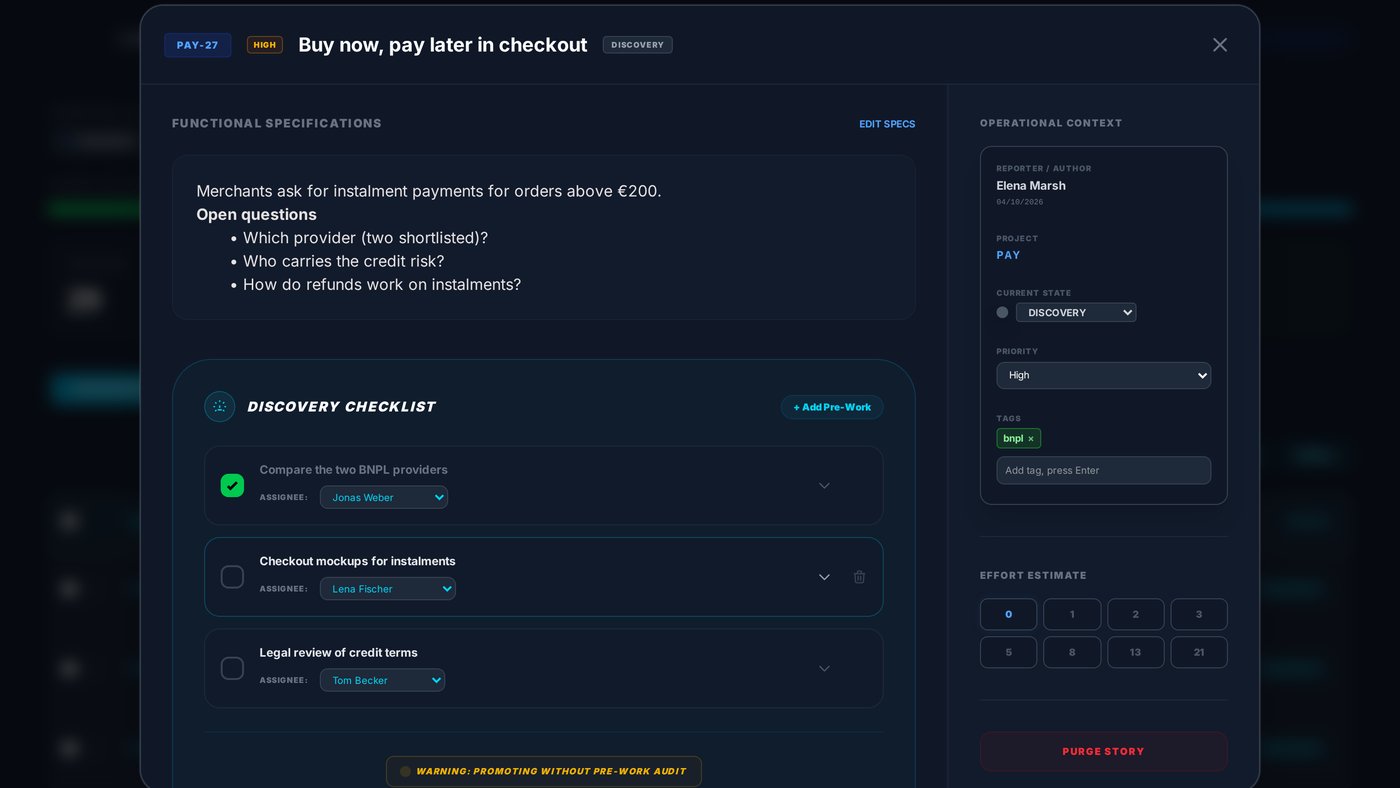
Task: Click the Which provider (two shortlisted) question
Action: 365,238
